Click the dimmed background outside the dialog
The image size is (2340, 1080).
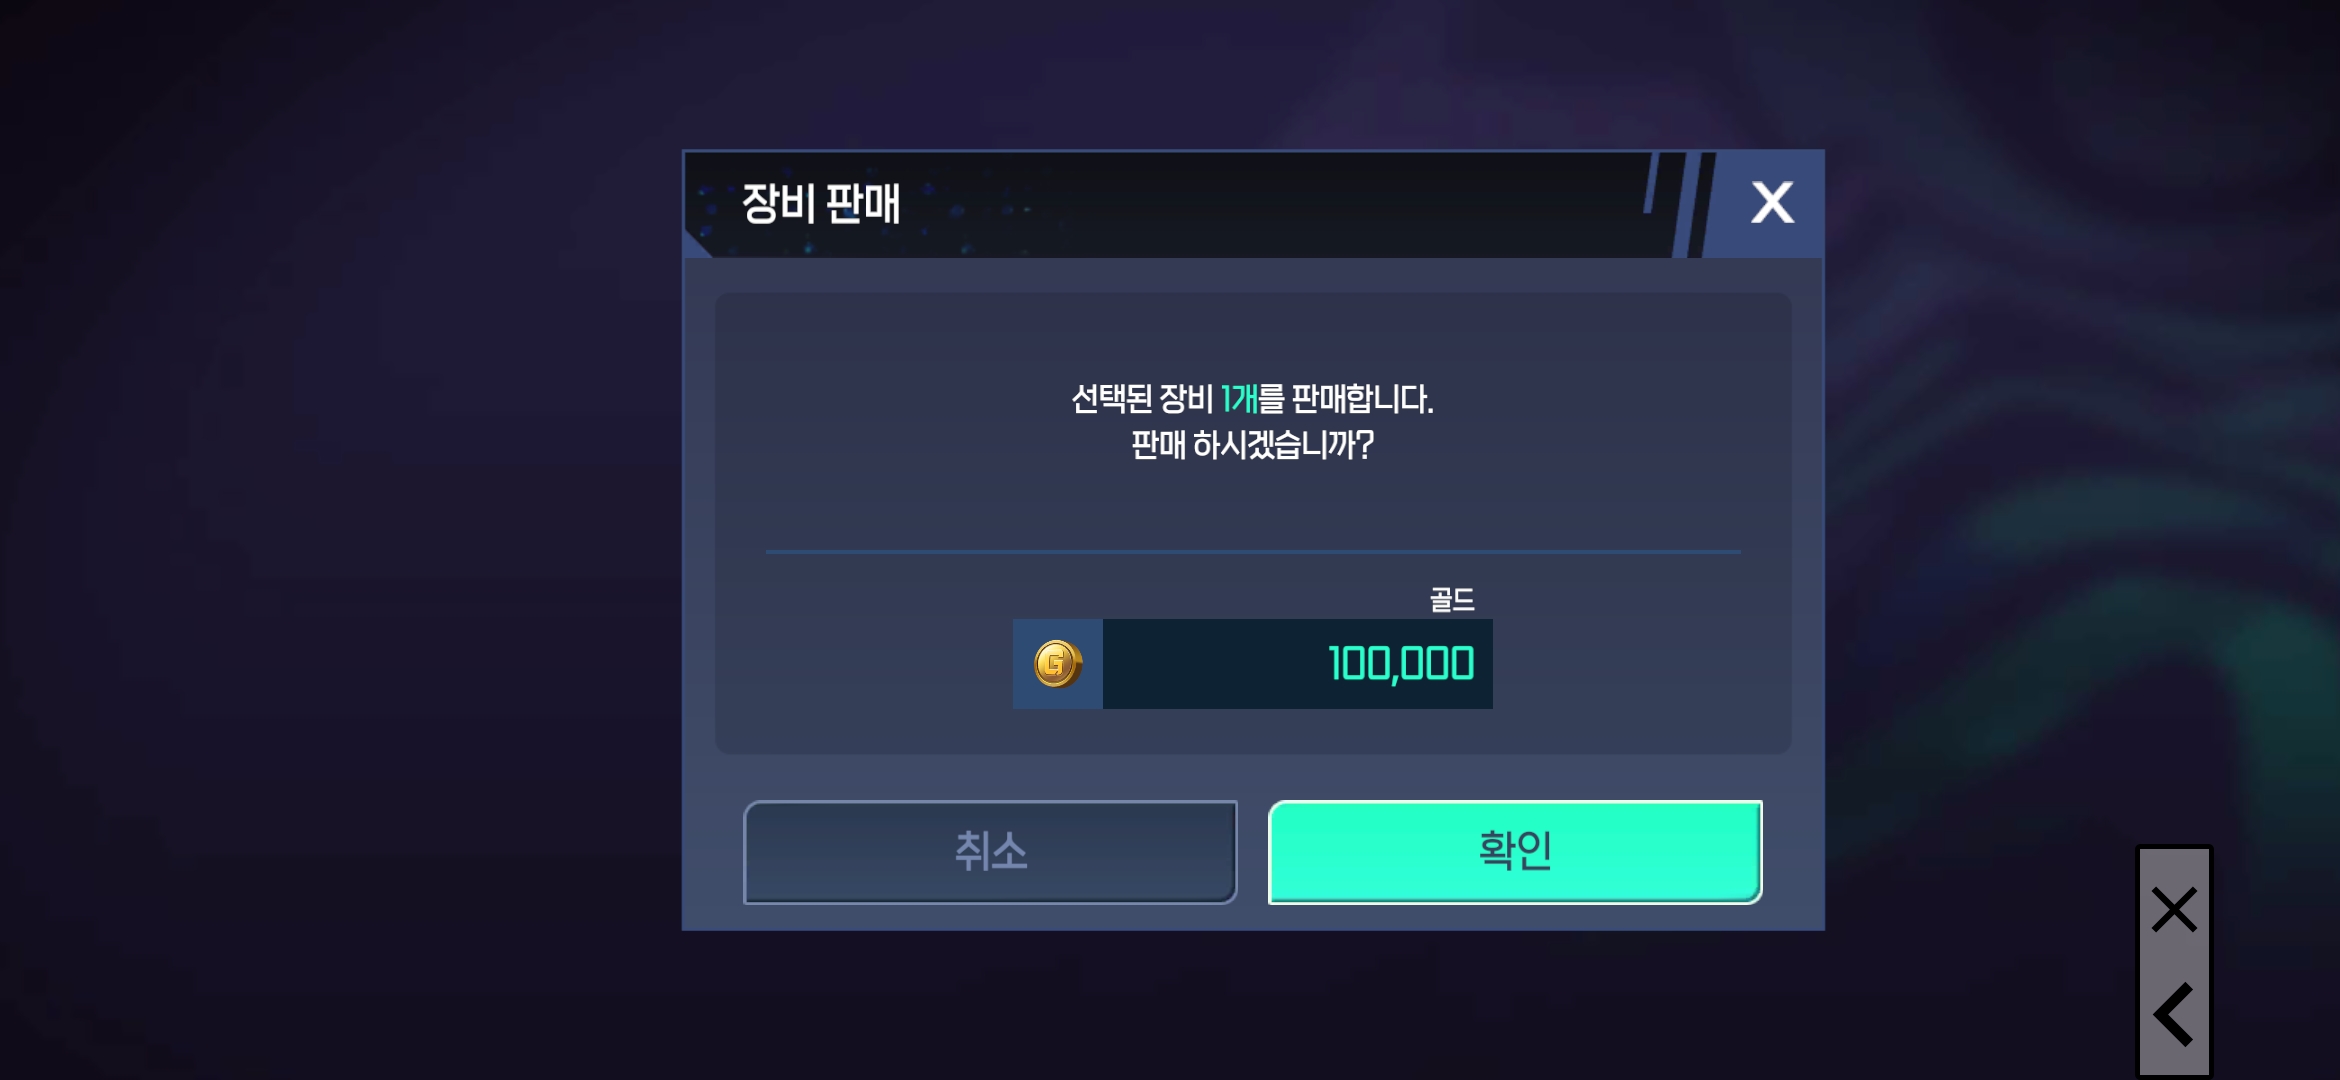(x=340, y=540)
